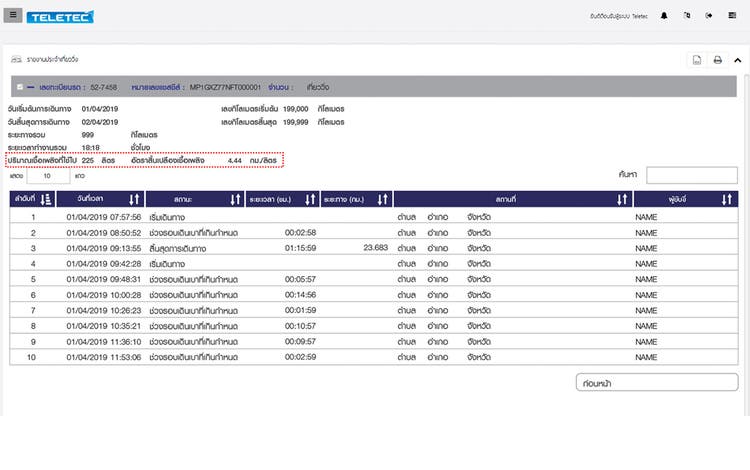750x470 pixels.
Task: Click the Teletec logo
Action: (x=60, y=17)
